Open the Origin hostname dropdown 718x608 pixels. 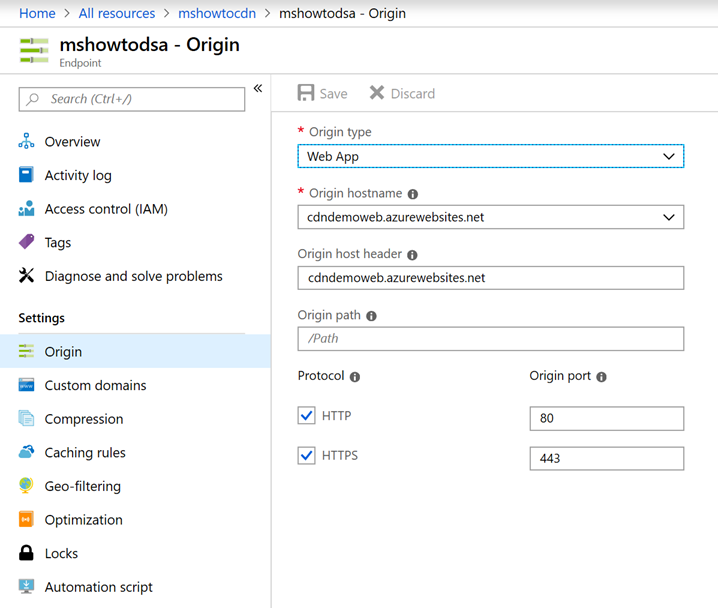coord(490,217)
